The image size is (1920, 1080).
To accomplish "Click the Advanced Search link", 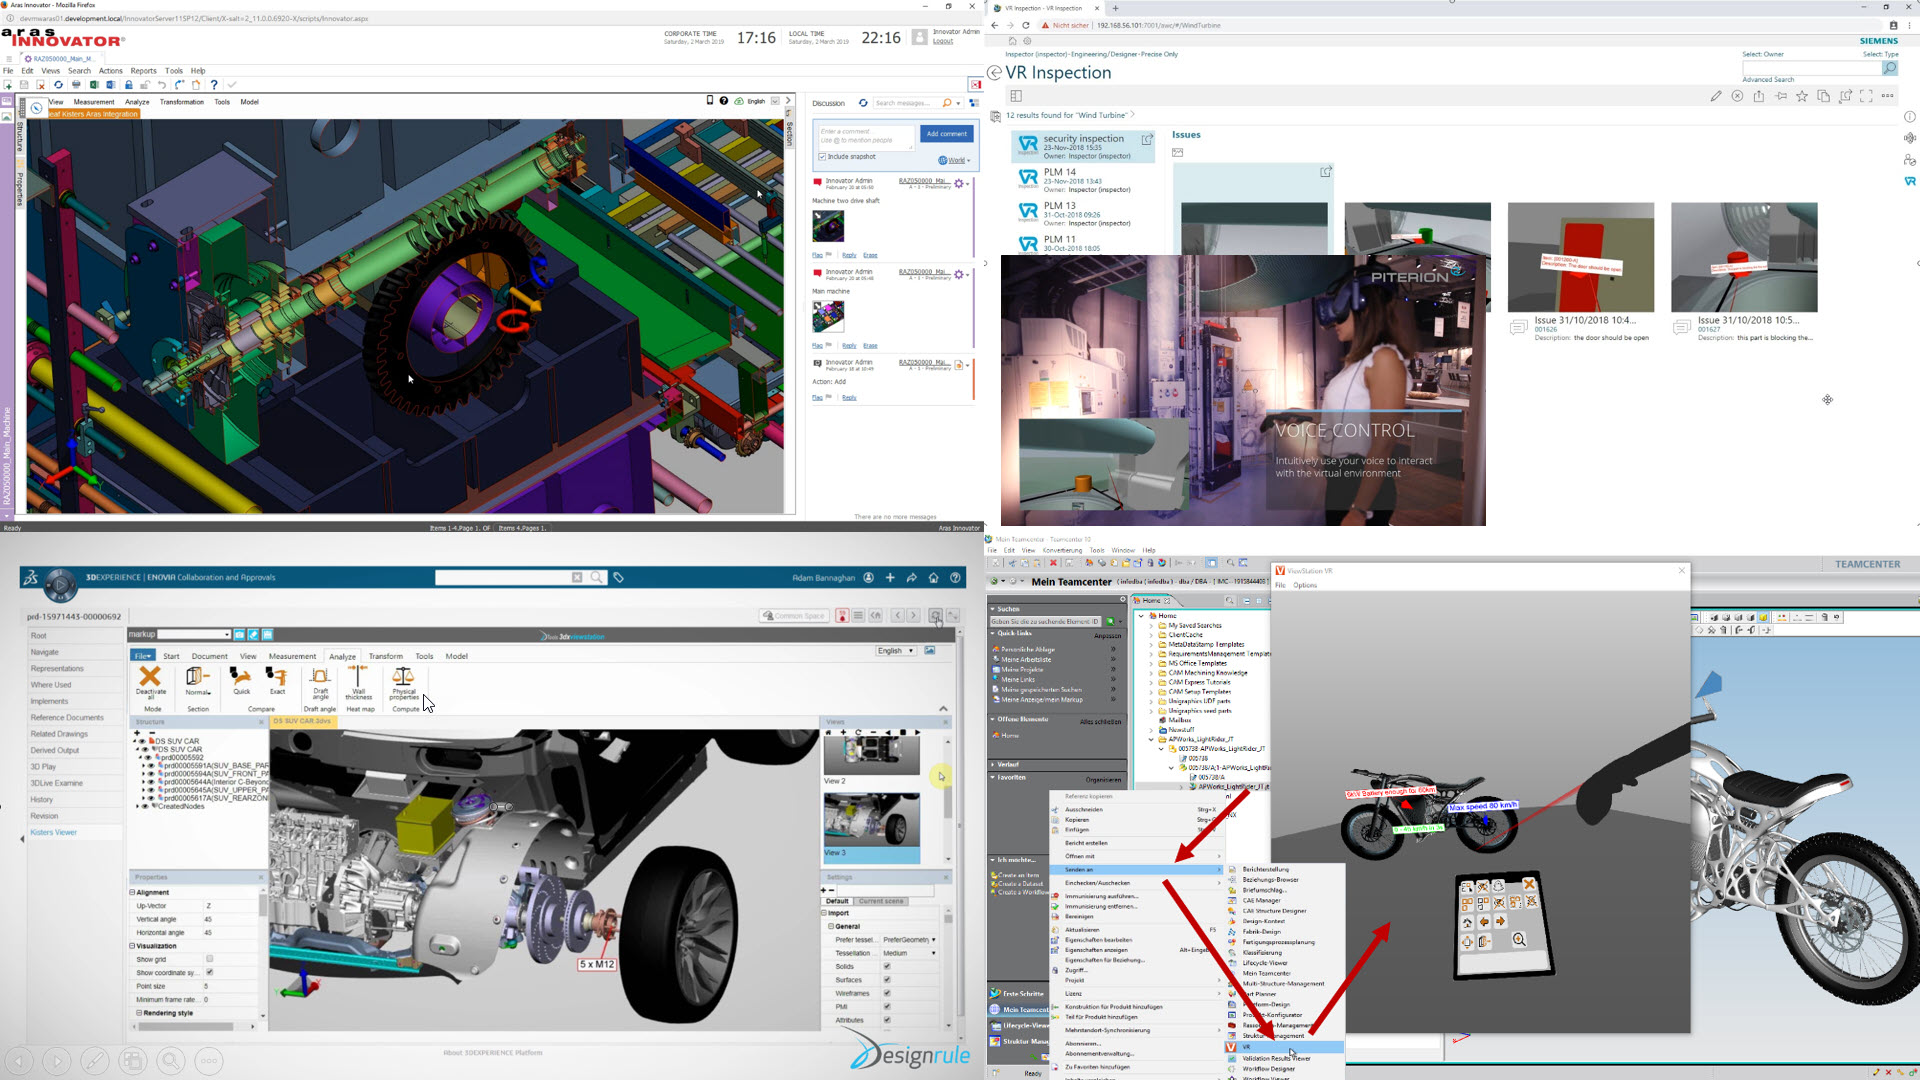I will [1768, 80].
